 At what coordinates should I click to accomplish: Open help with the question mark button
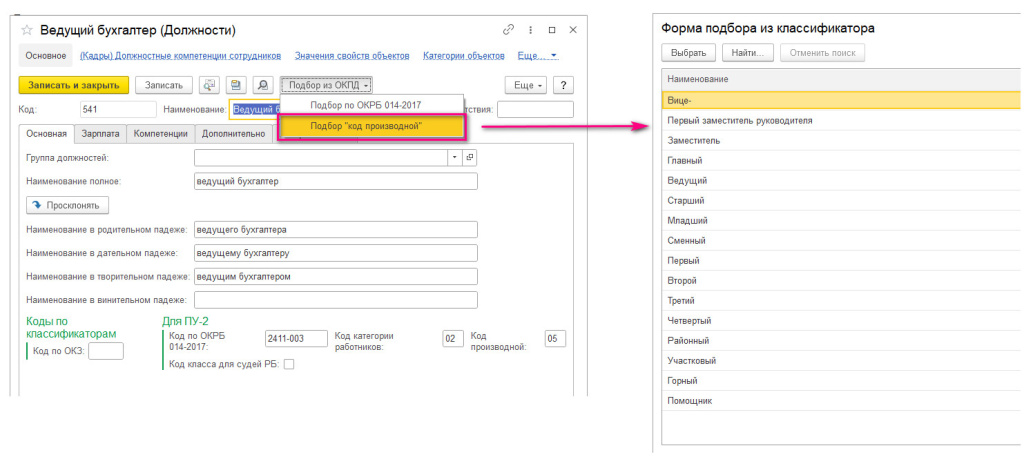pos(564,86)
